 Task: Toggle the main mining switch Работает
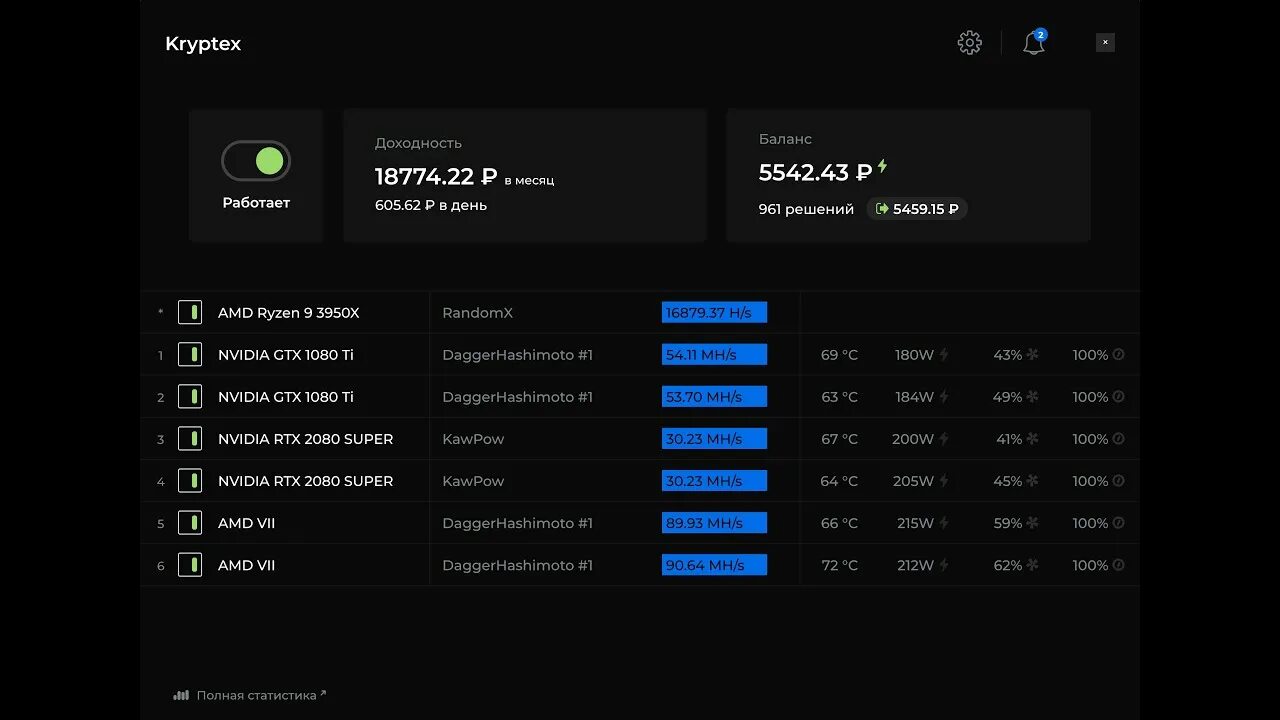[x=256, y=161]
